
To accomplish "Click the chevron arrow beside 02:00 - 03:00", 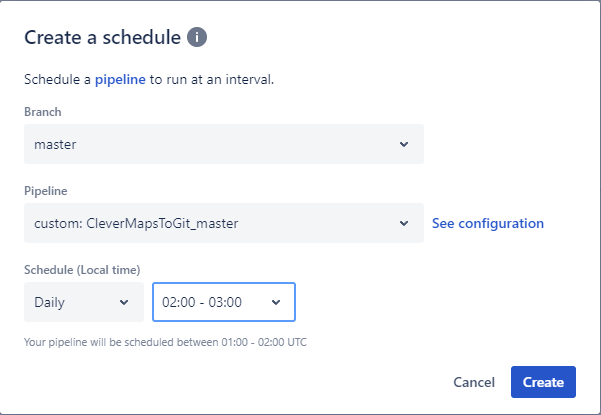I will (x=275, y=302).
